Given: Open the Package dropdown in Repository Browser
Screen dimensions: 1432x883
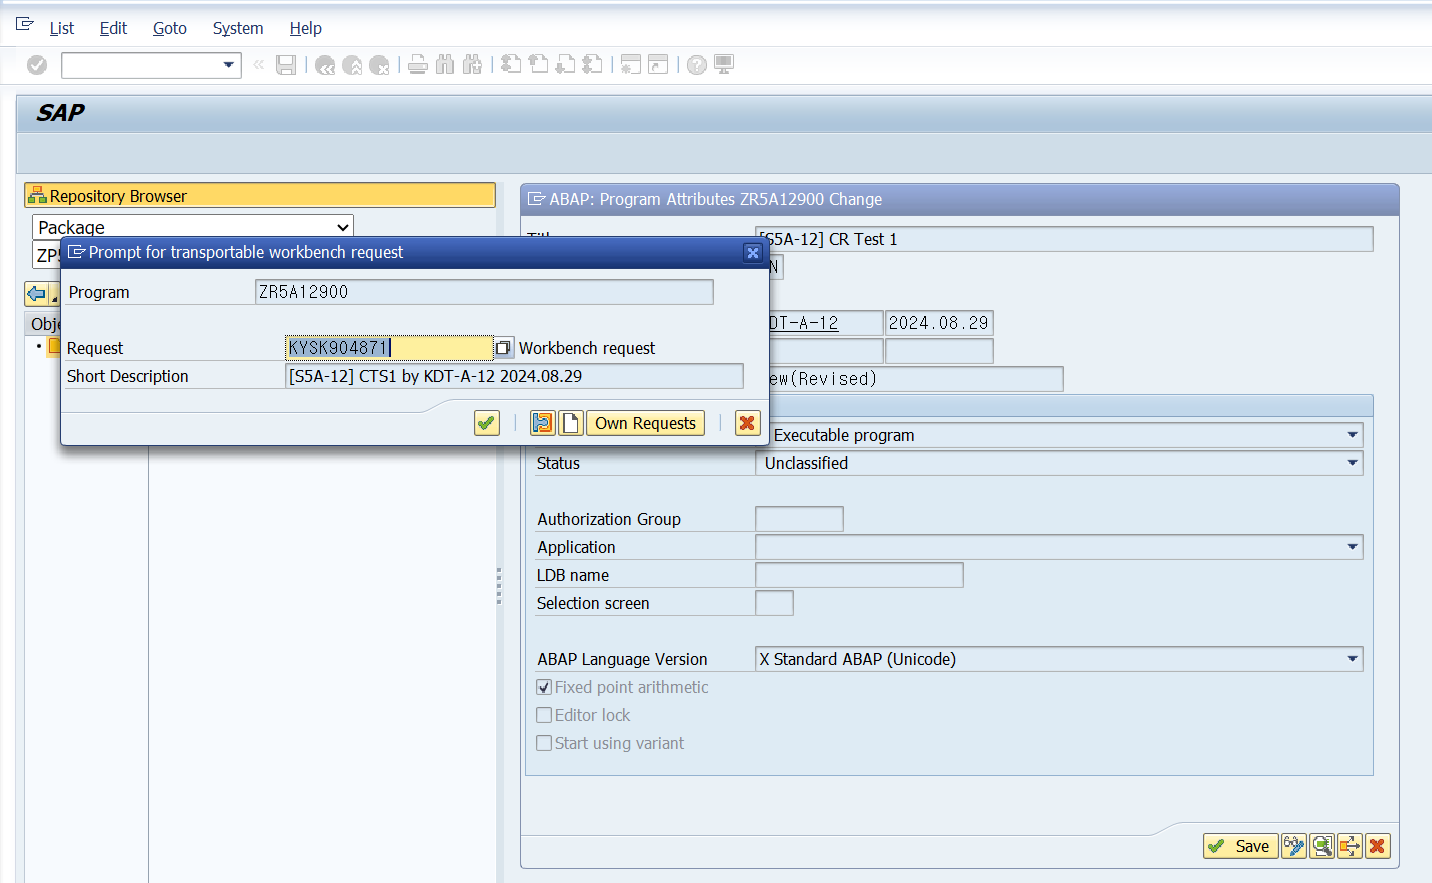Looking at the screenshot, I should pos(343,227).
